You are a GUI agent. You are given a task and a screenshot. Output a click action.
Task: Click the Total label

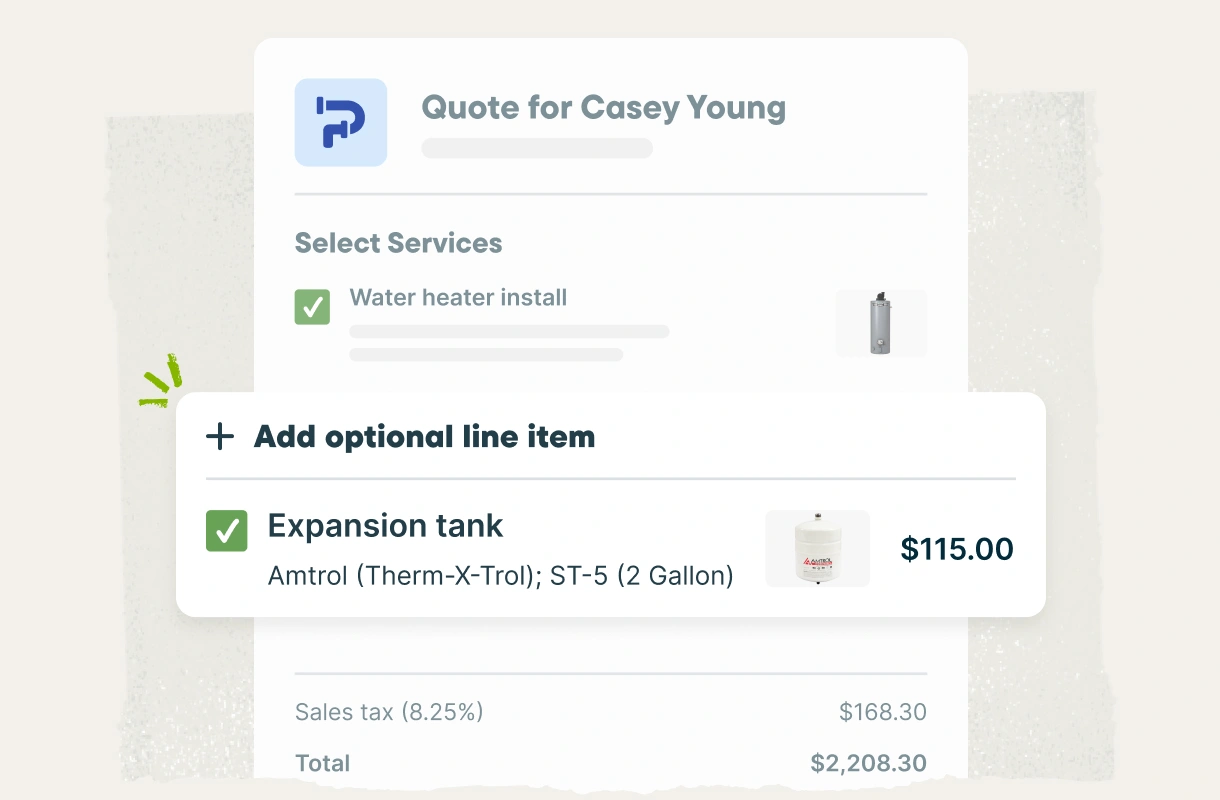coord(322,763)
